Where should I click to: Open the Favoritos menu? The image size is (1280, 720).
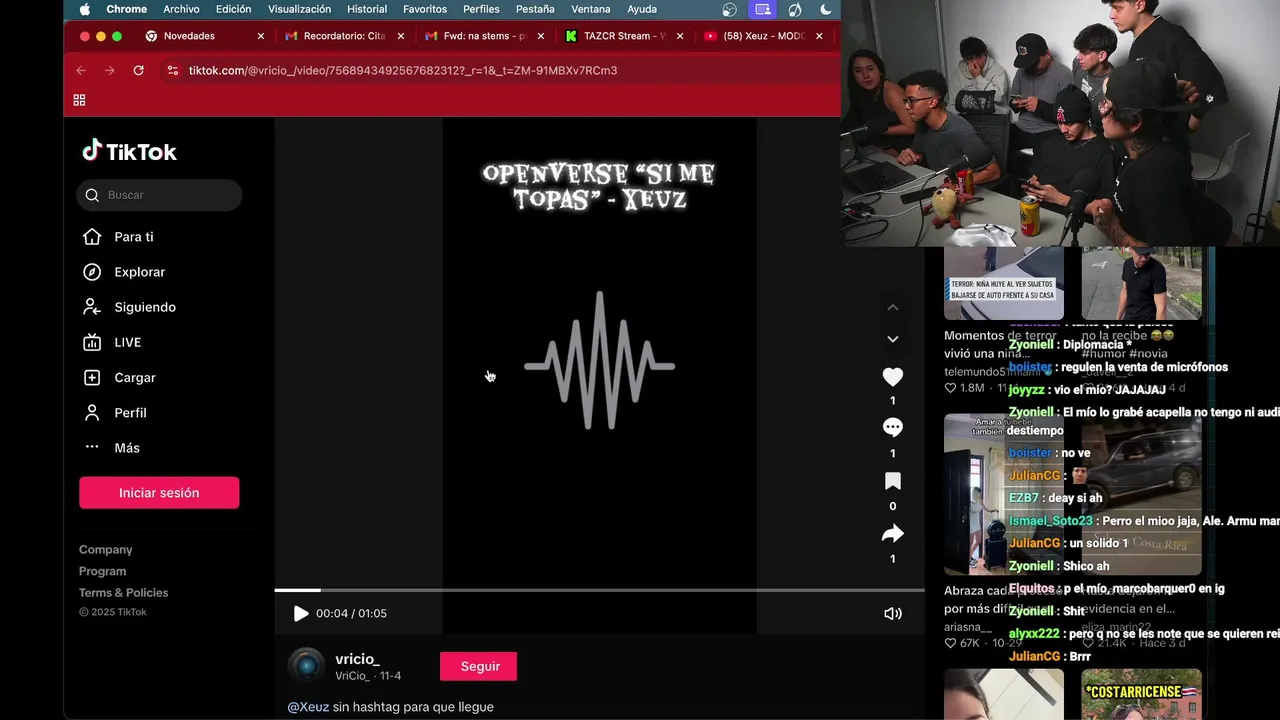pyautogui.click(x=425, y=9)
